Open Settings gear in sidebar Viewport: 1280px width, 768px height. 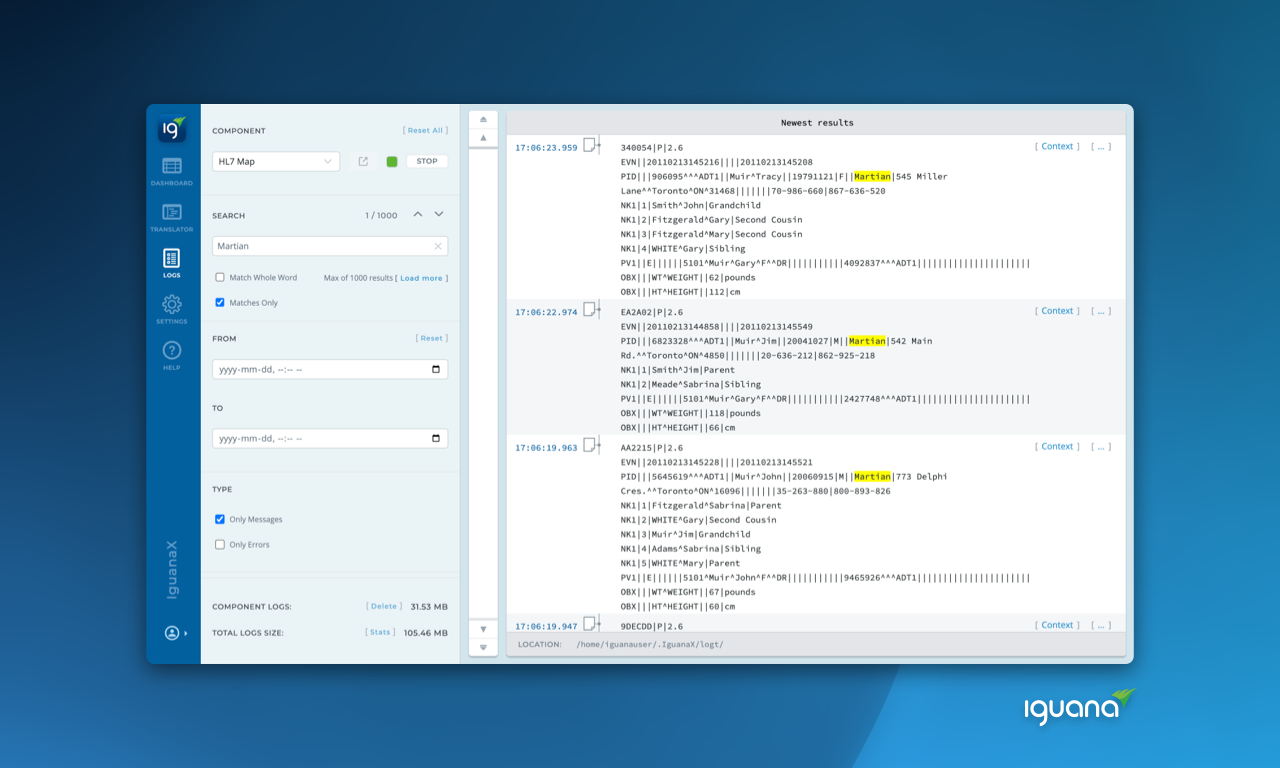[172, 308]
